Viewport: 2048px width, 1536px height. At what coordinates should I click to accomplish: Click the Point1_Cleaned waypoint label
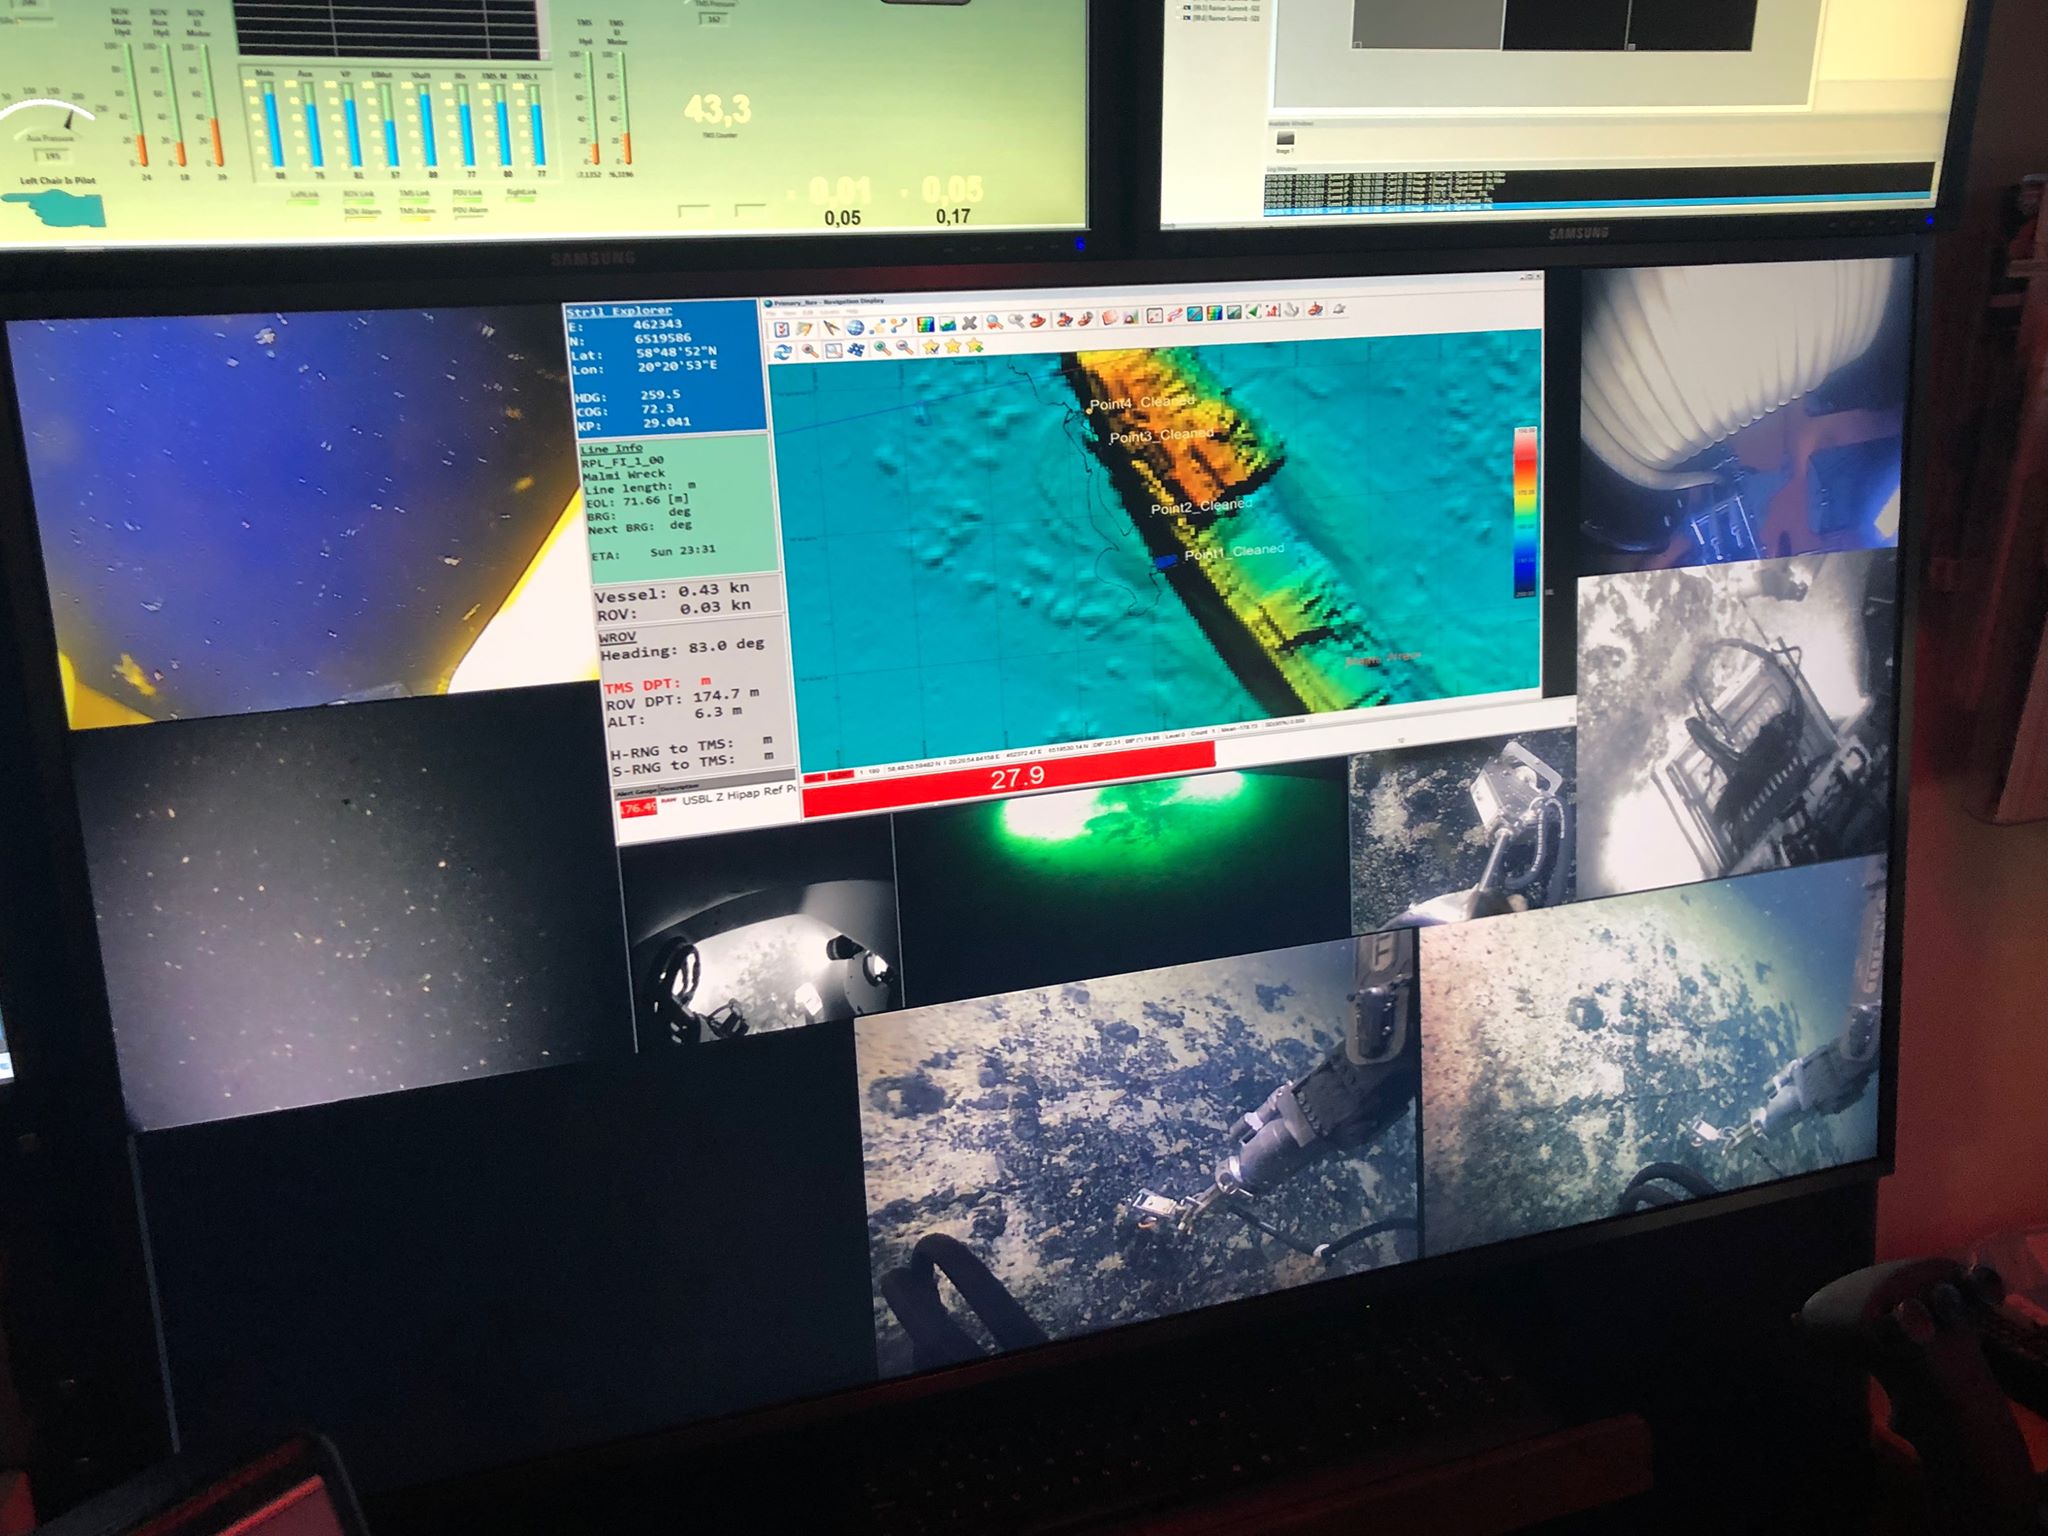(1233, 552)
